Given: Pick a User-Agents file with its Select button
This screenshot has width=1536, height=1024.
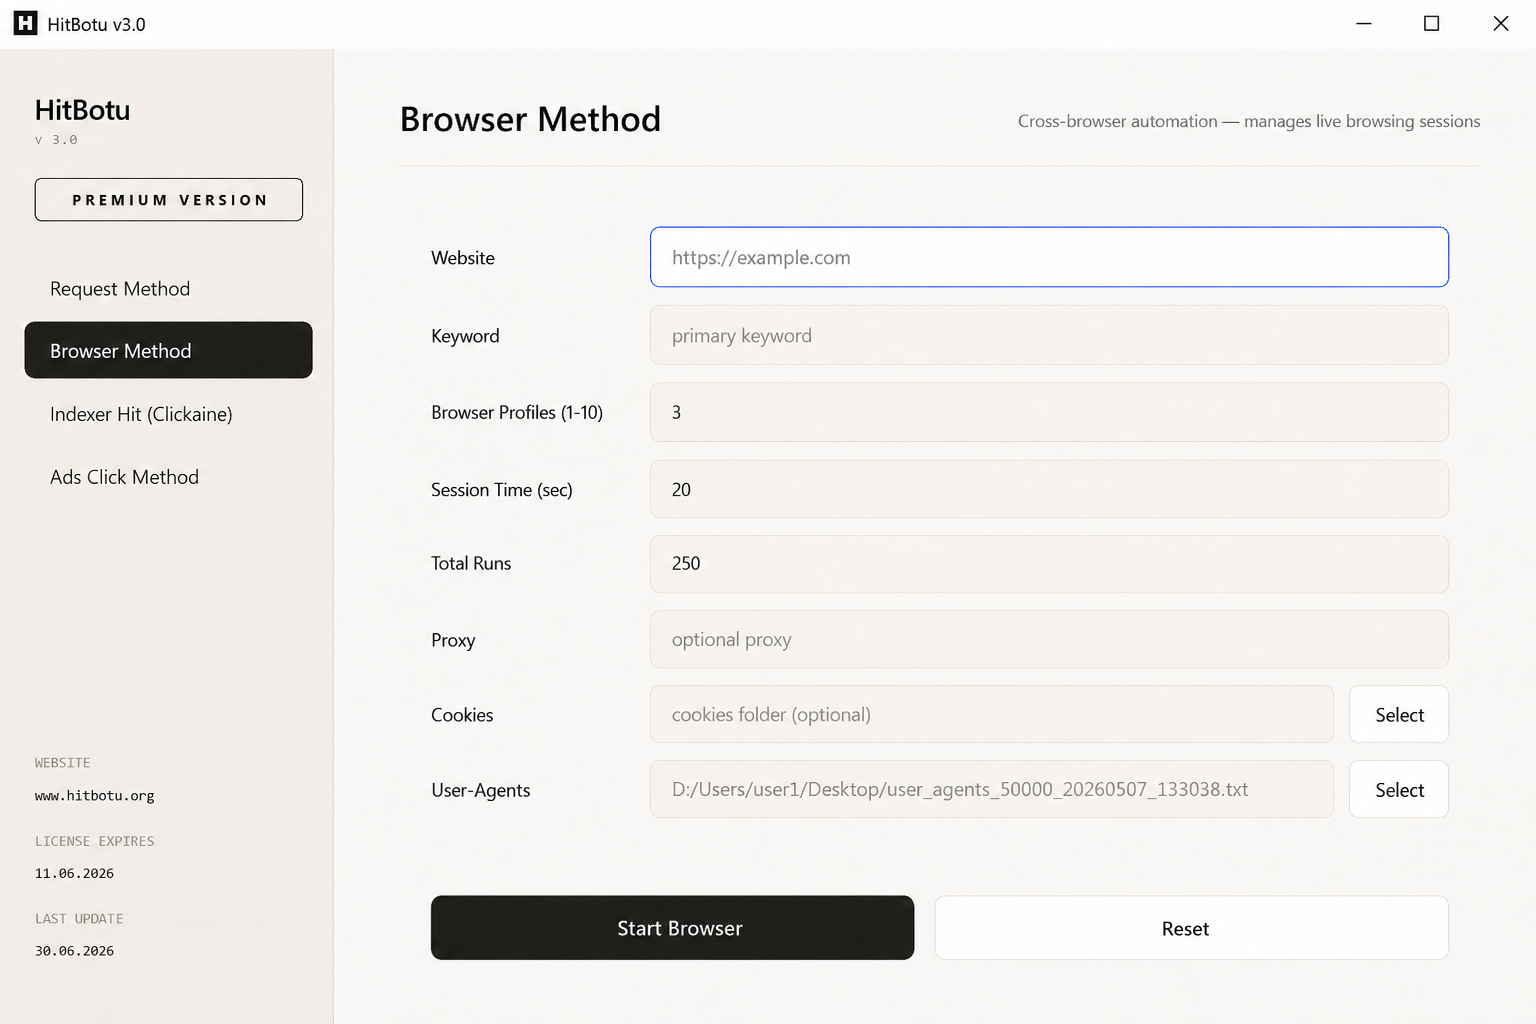Looking at the screenshot, I should (x=1399, y=789).
